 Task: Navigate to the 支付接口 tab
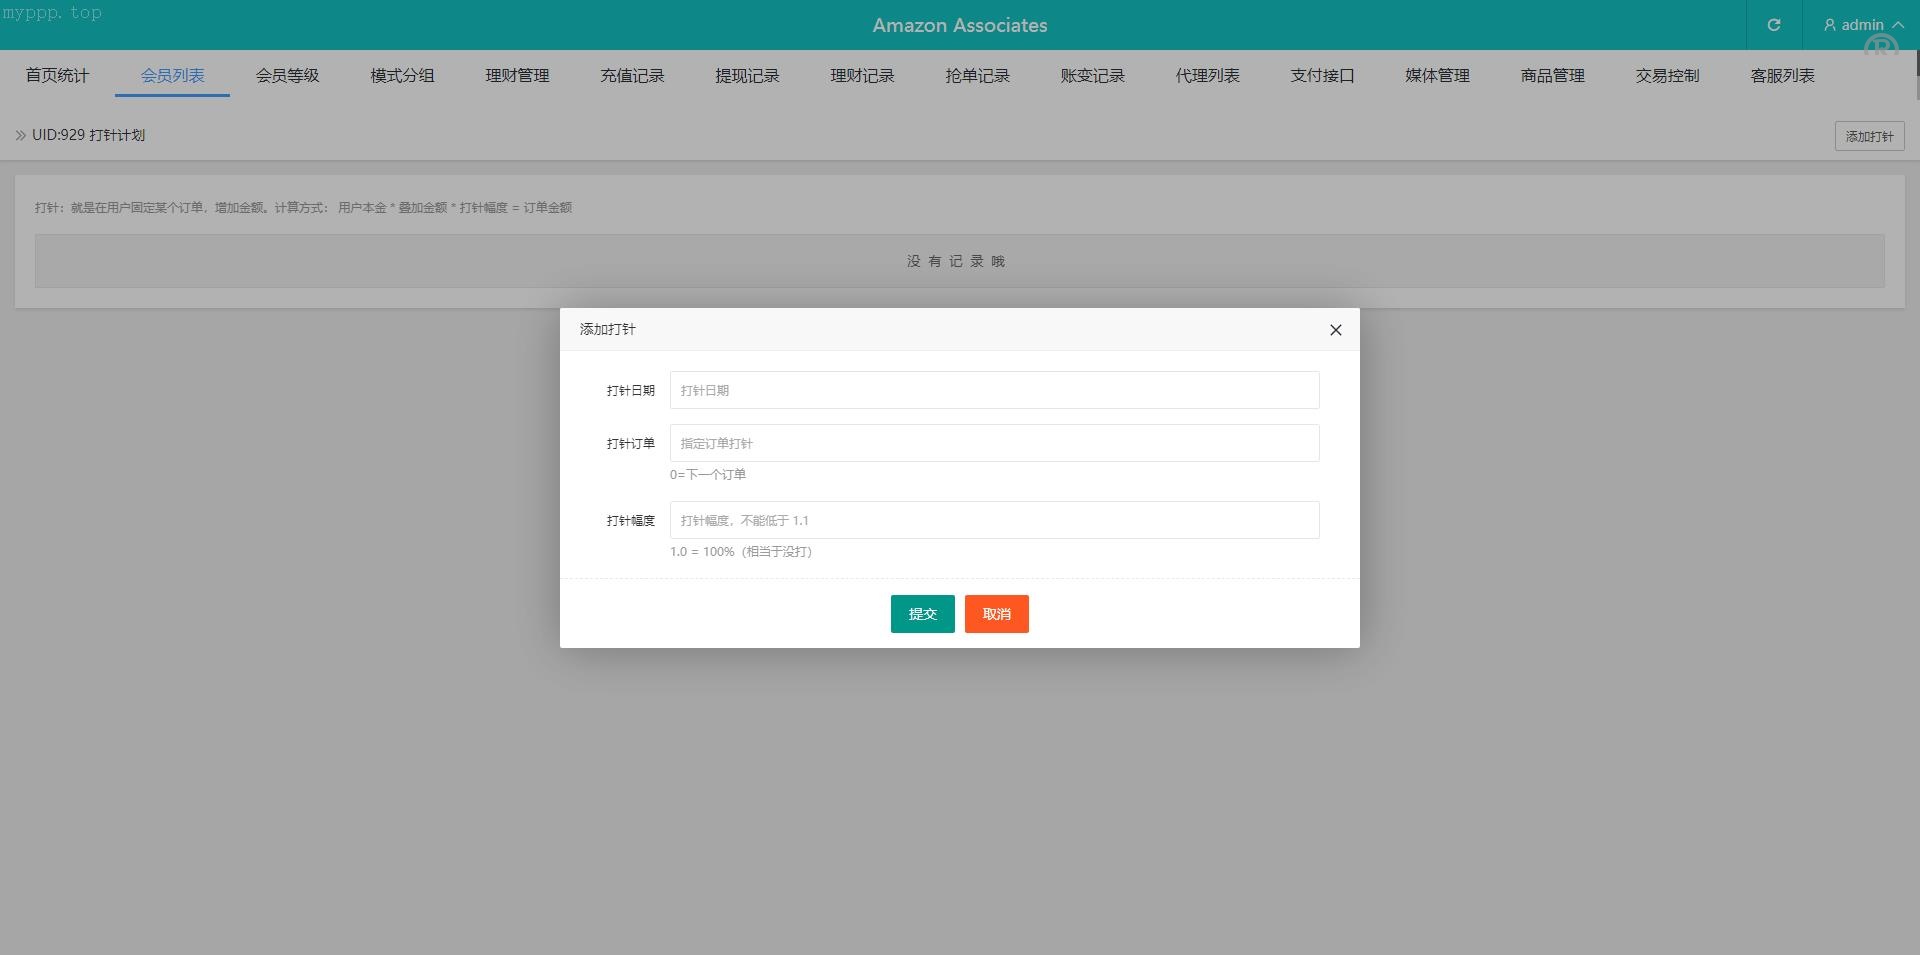(x=1322, y=76)
